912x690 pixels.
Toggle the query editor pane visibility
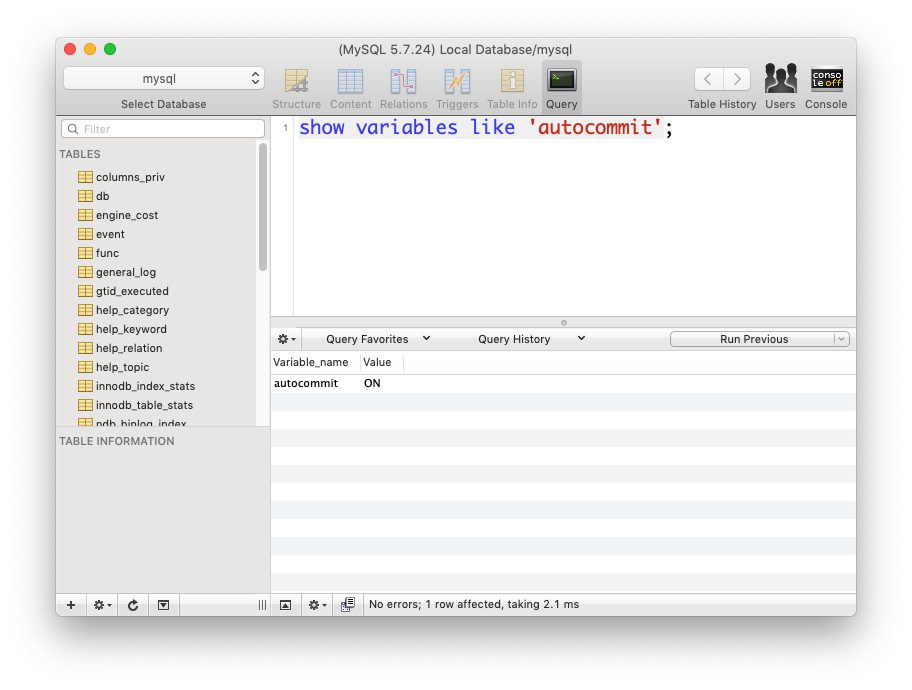(286, 605)
